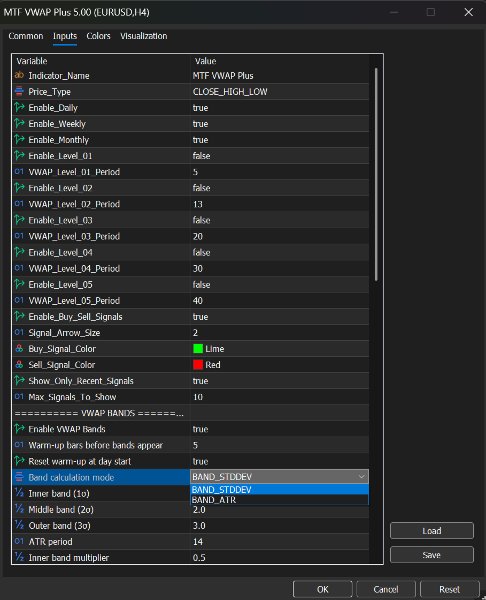Select the BAND_STDDEV option in the list
The image size is (486, 600).
tap(279, 489)
